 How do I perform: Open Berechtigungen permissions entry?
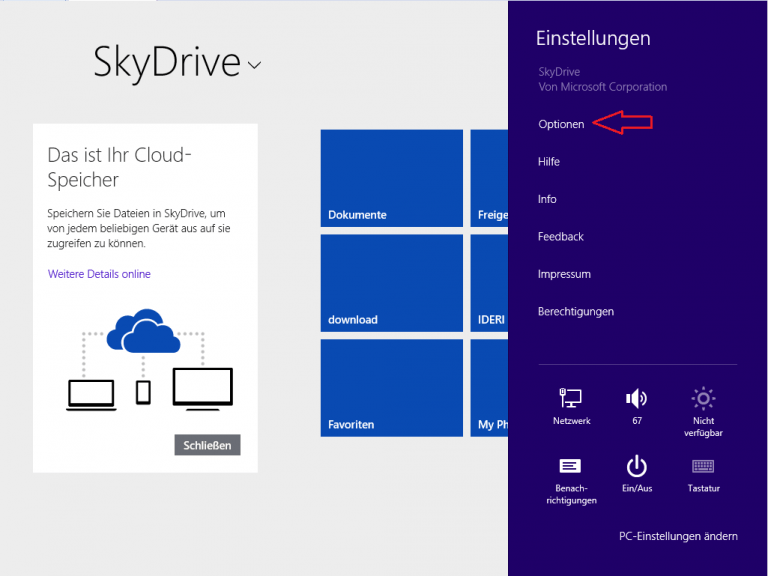point(576,312)
